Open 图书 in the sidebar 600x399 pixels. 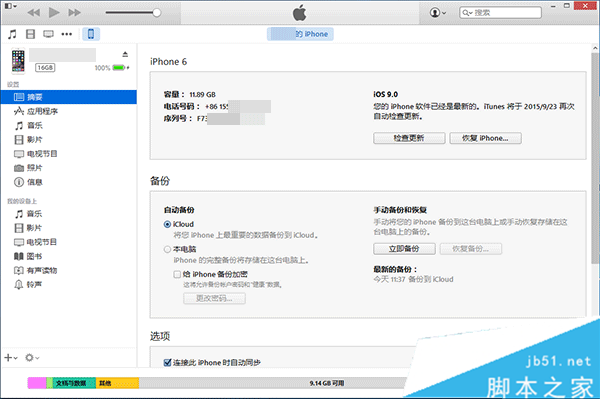tap(68, 256)
